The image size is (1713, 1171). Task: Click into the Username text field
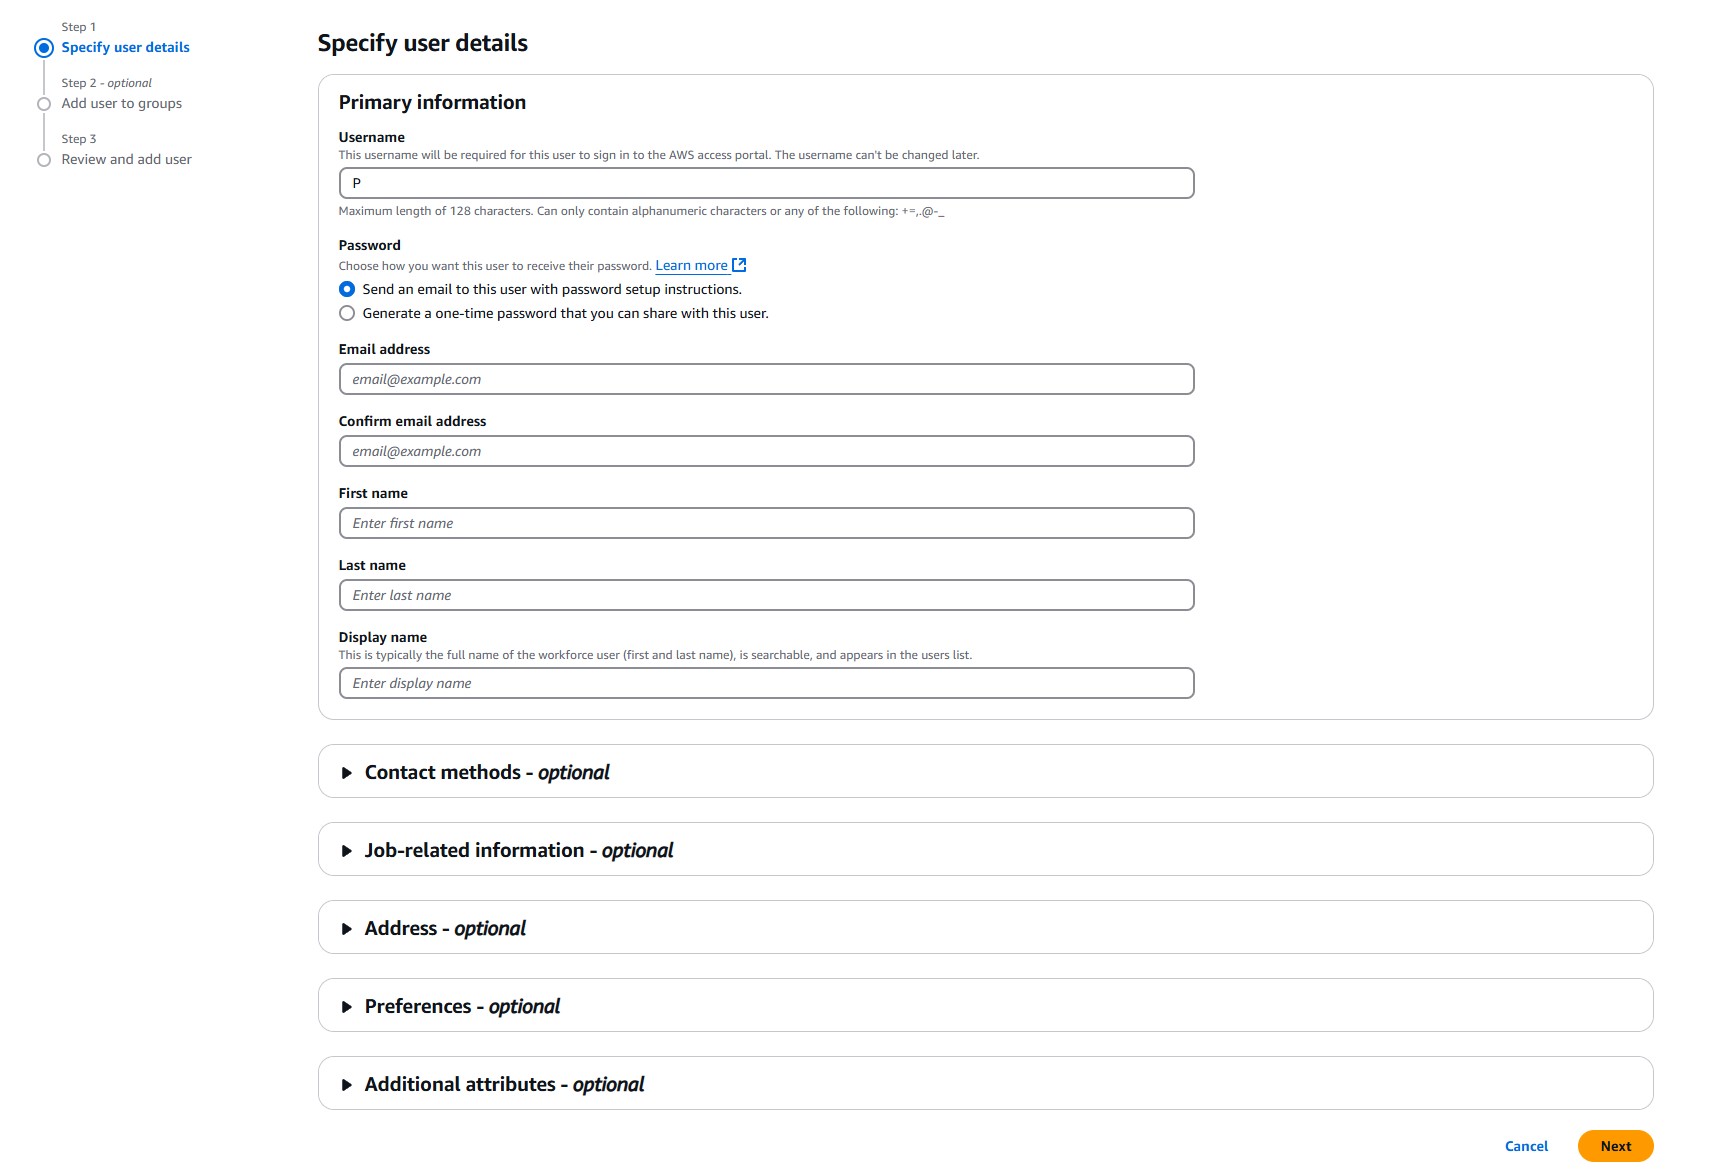tap(766, 183)
